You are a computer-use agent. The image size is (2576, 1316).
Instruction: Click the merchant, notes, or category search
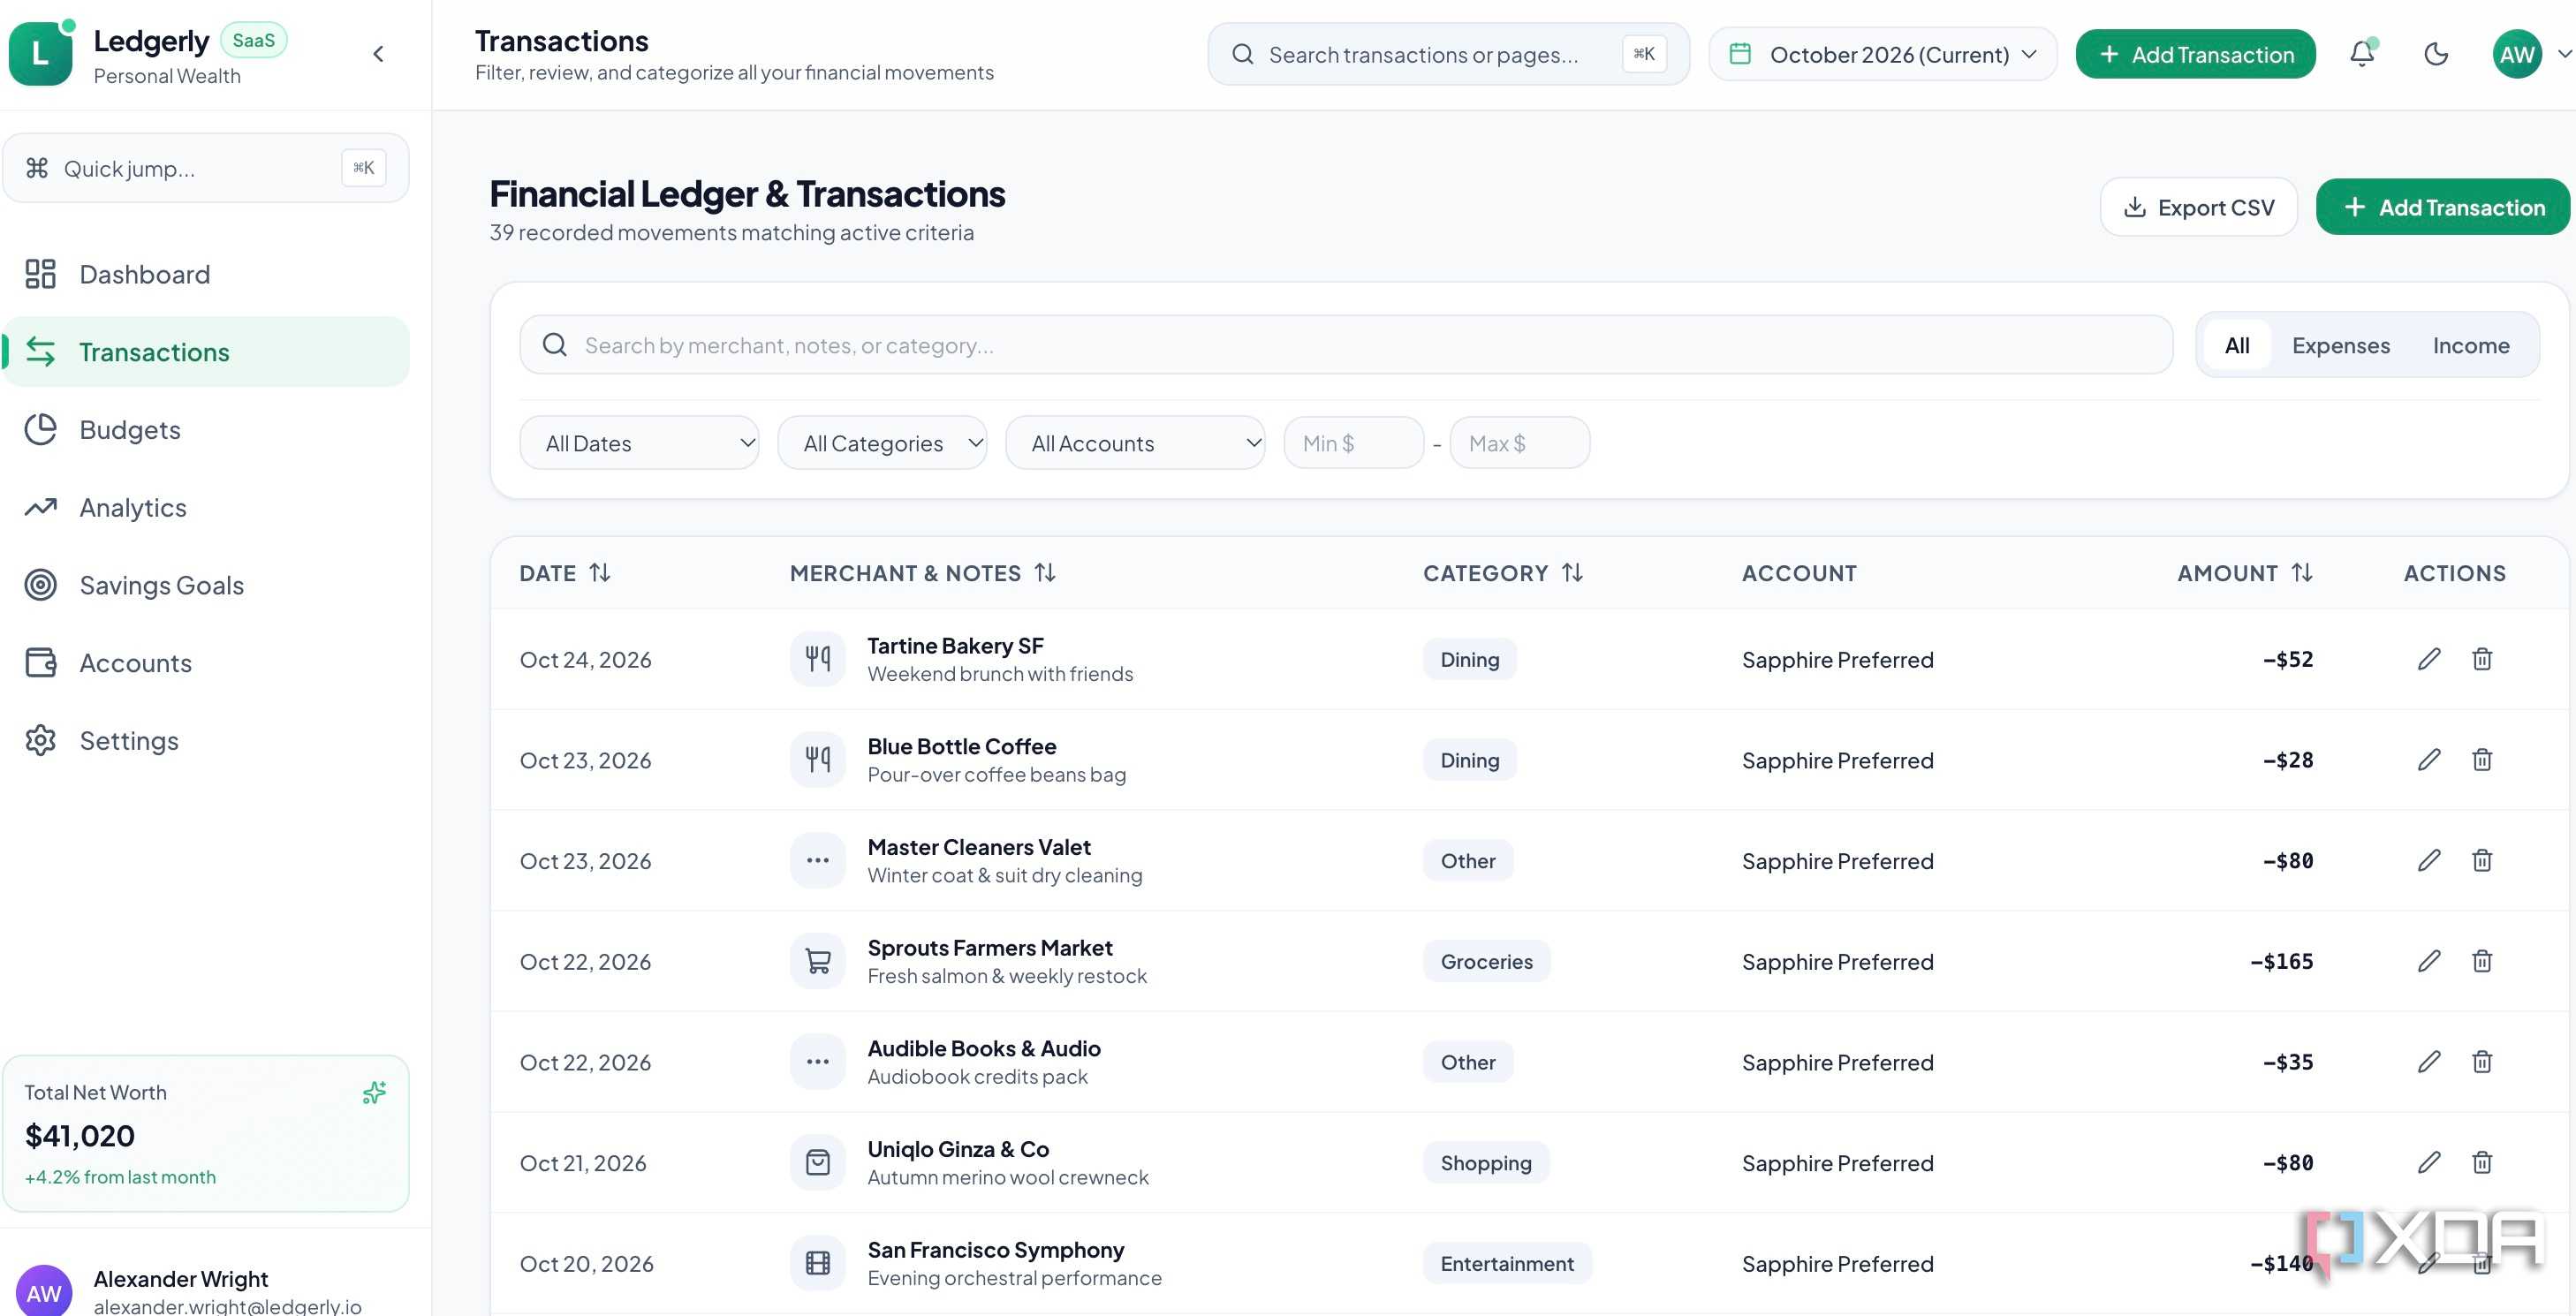coord(1346,345)
